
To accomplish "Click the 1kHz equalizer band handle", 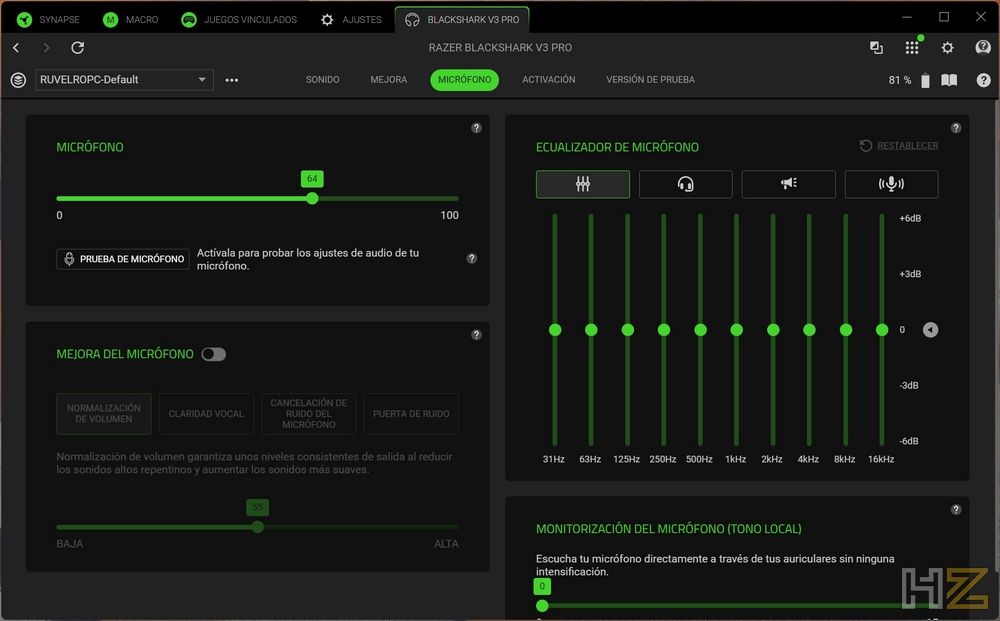I will click(737, 330).
